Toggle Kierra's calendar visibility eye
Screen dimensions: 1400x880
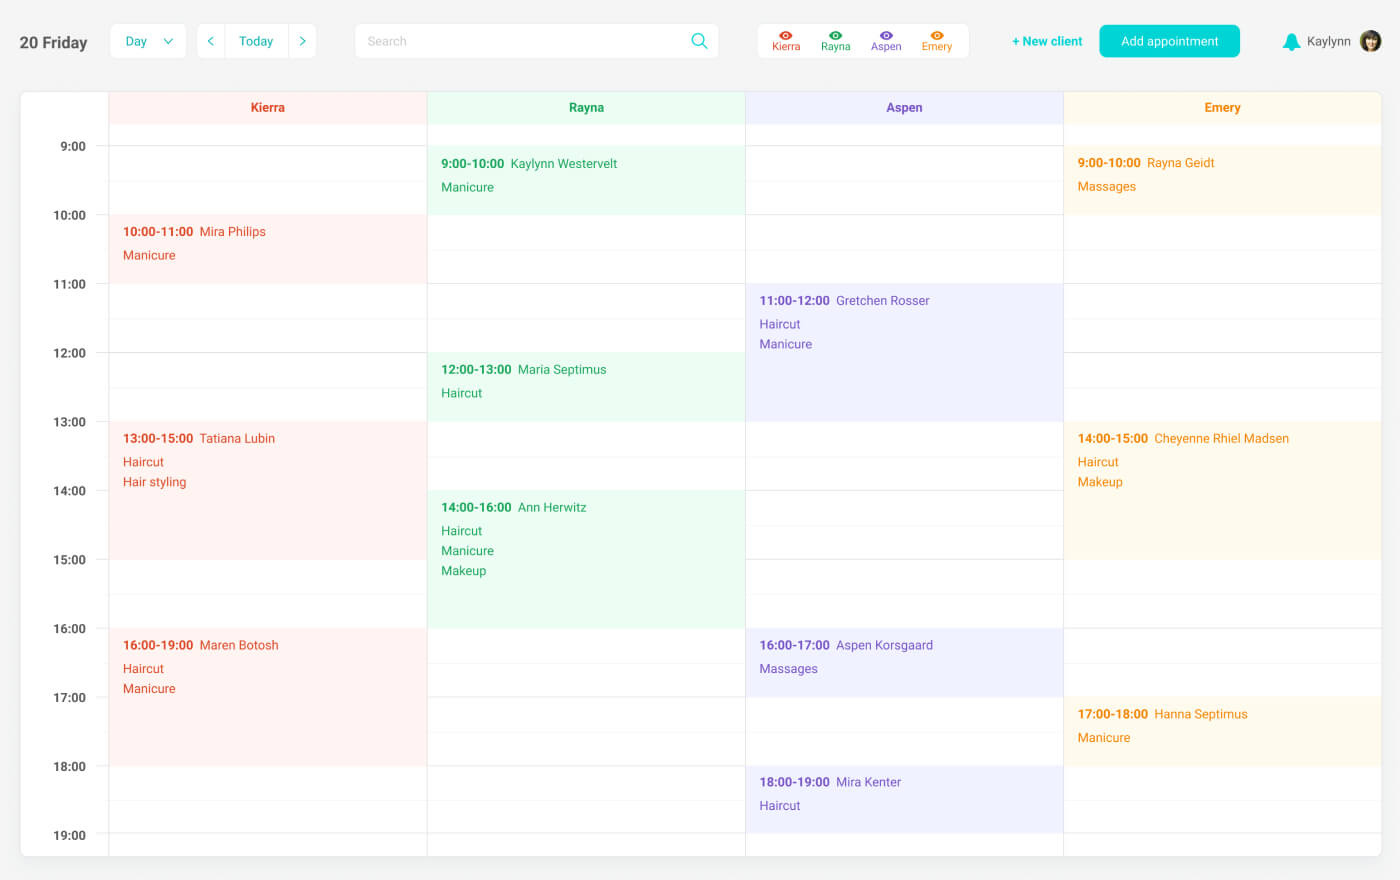tap(786, 36)
